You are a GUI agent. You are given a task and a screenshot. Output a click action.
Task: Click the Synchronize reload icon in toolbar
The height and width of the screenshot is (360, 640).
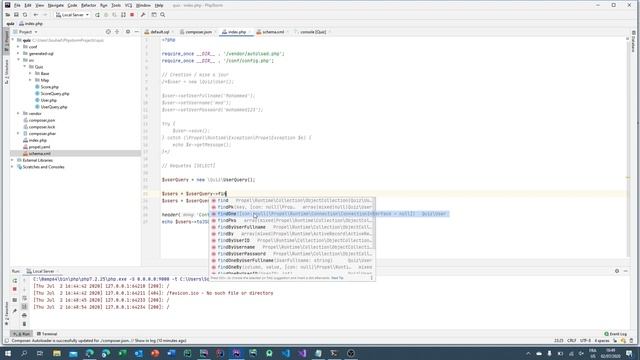(25, 15)
